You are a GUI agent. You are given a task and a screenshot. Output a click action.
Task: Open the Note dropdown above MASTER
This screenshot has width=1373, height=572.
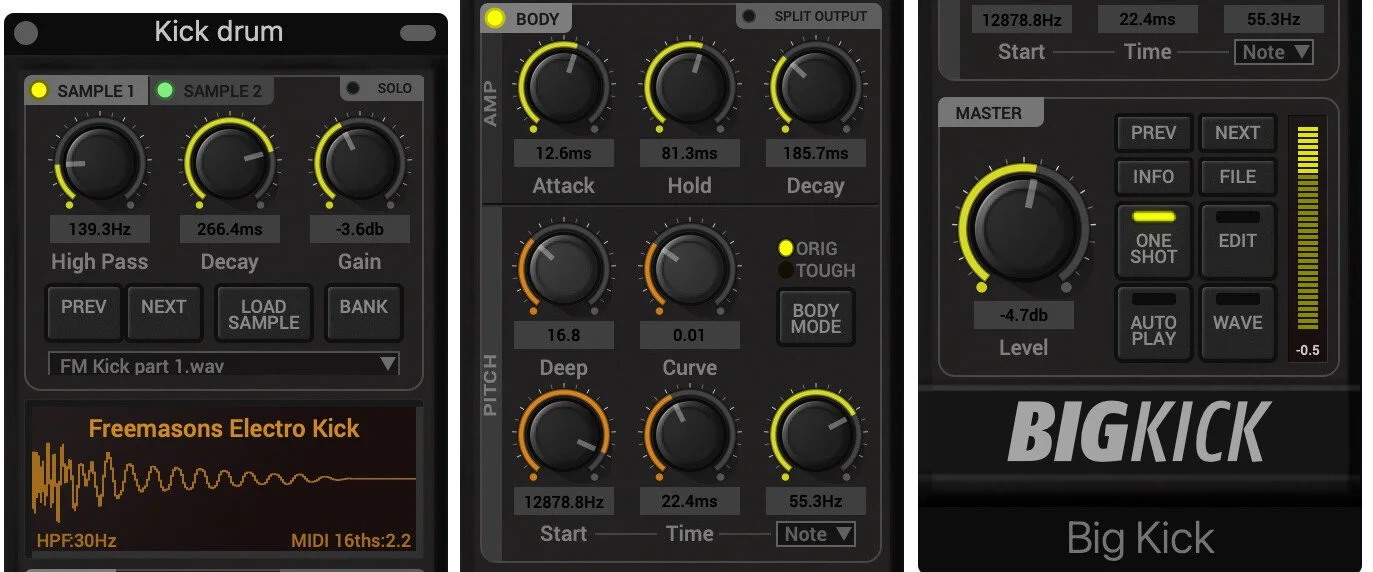[x=1274, y=52]
